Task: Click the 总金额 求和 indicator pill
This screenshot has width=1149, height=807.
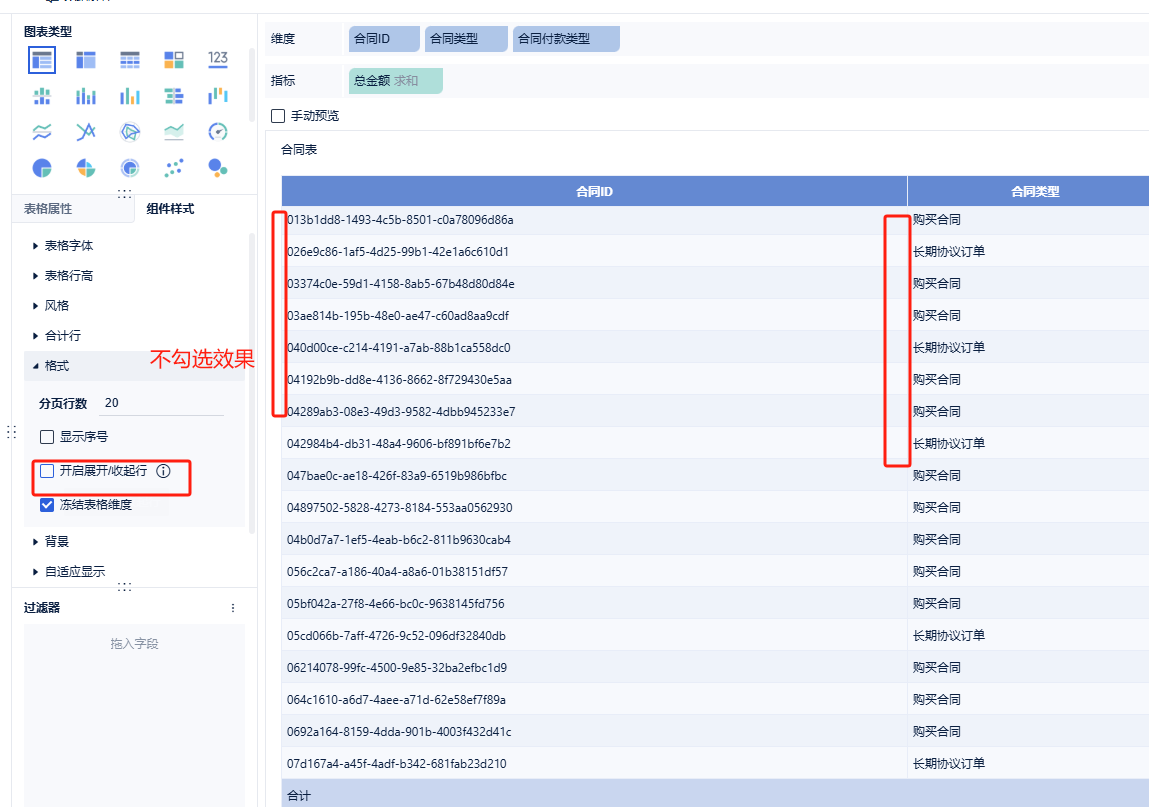Action: point(396,81)
